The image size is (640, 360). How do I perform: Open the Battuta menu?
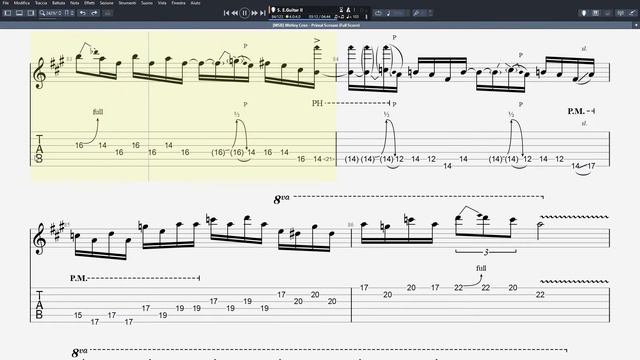pyautogui.click(x=59, y=3)
